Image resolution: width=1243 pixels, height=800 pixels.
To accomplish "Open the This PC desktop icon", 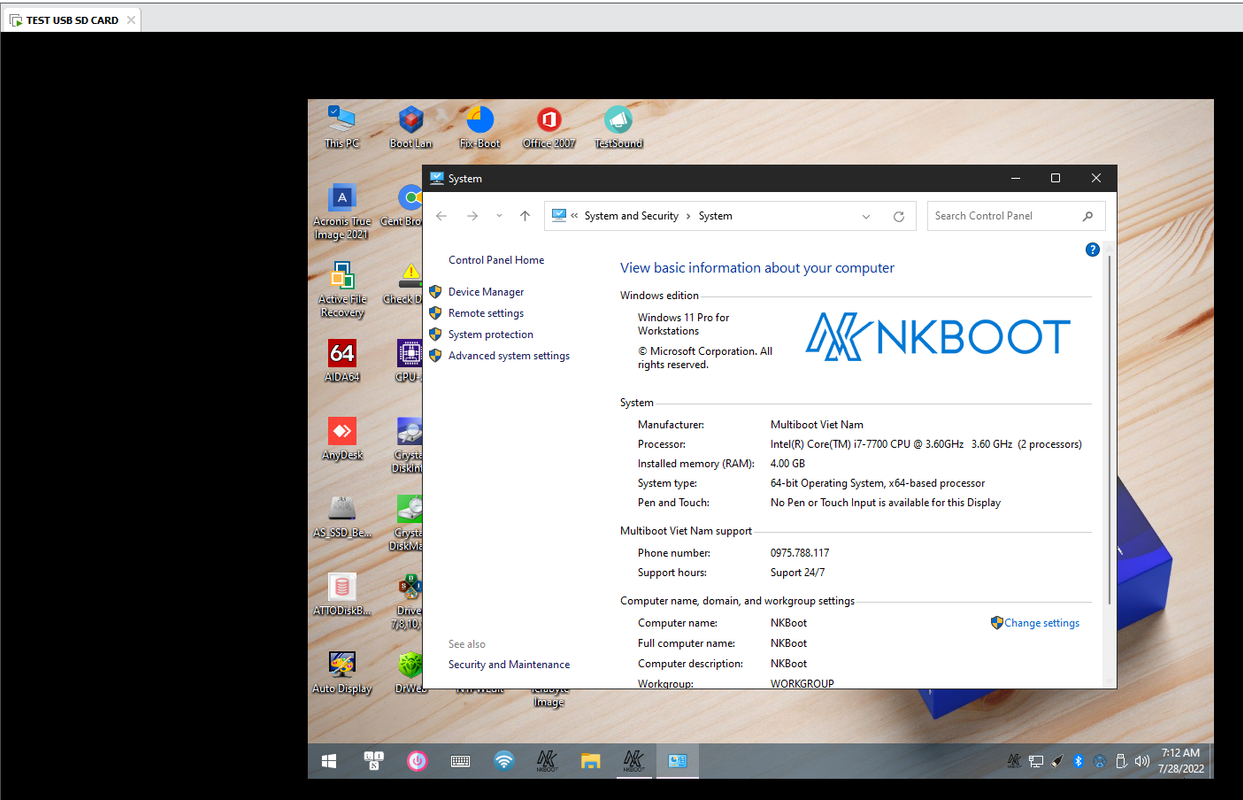I will click(341, 127).
